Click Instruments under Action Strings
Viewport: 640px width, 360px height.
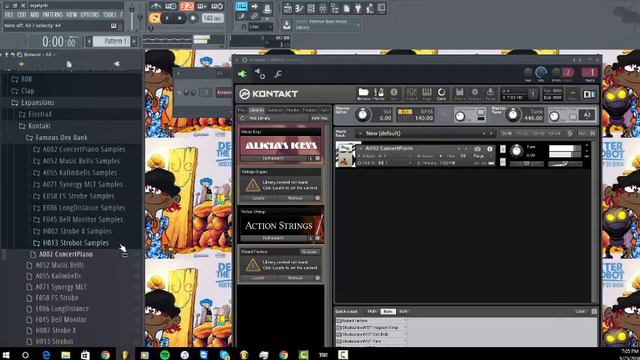click(x=273, y=238)
